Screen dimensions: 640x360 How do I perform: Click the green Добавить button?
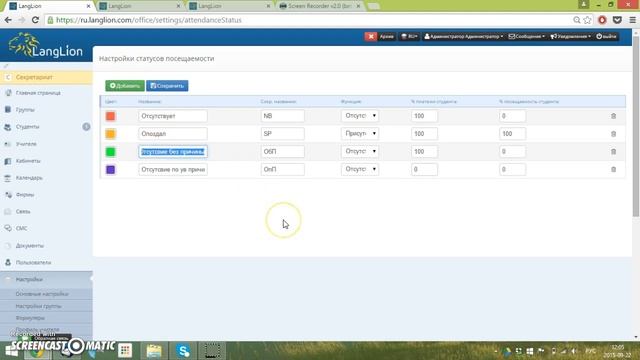coord(125,86)
